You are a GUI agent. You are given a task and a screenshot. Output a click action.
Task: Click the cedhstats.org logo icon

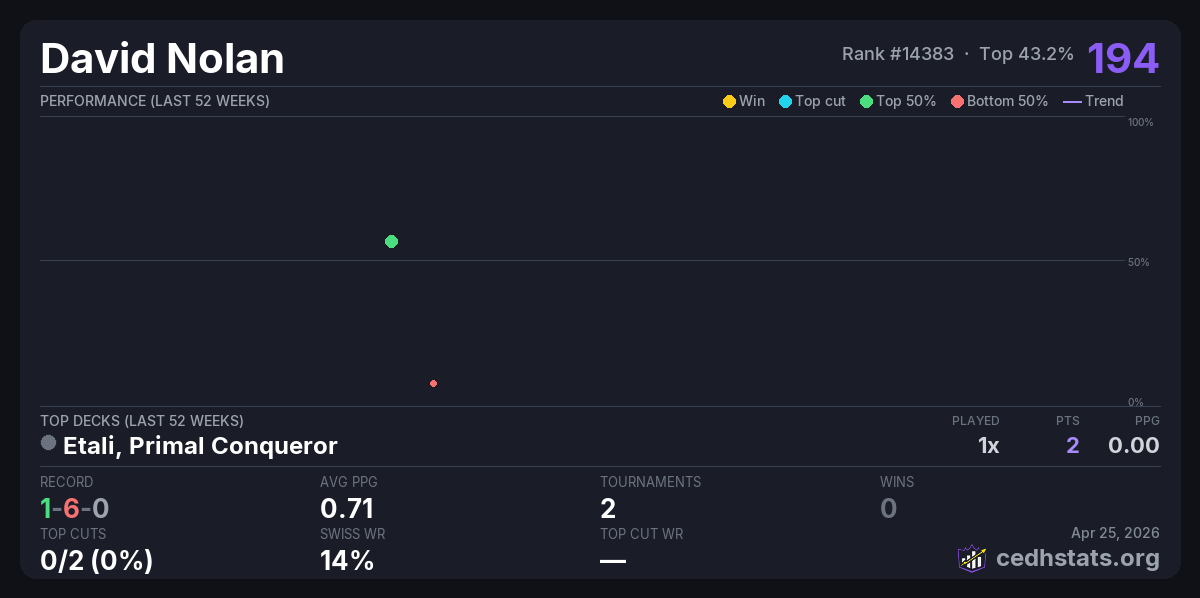[972, 558]
